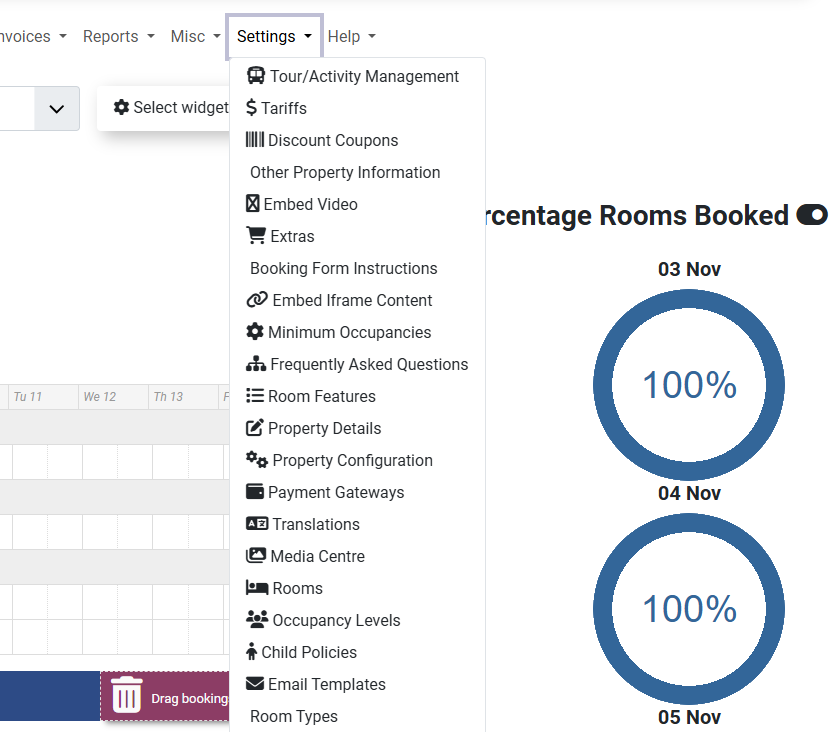Click the bus icon beside Tour/Activity Management

(x=256, y=76)
